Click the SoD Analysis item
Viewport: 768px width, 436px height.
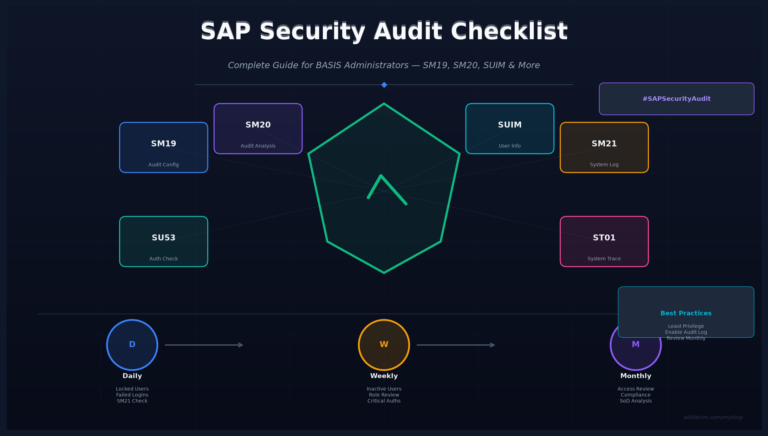636,401
